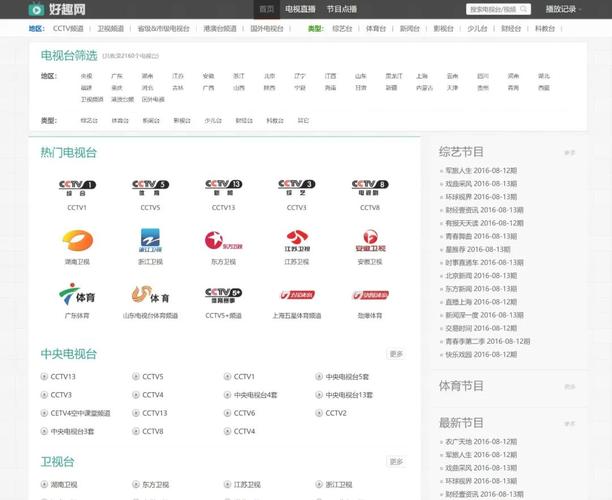Viewport: 612px width, 500px height.
Task: Open 青春季第二季 2016-08-12期
Action: click(x=488, y=342)
